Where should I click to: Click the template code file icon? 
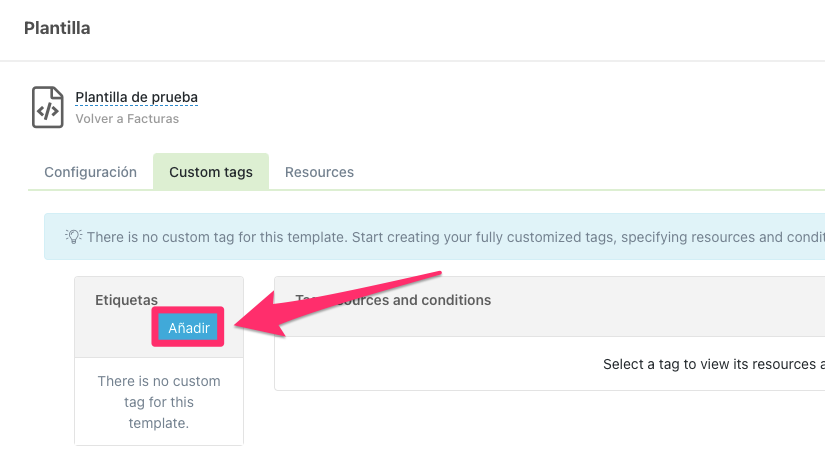click(x=48, y=107)
